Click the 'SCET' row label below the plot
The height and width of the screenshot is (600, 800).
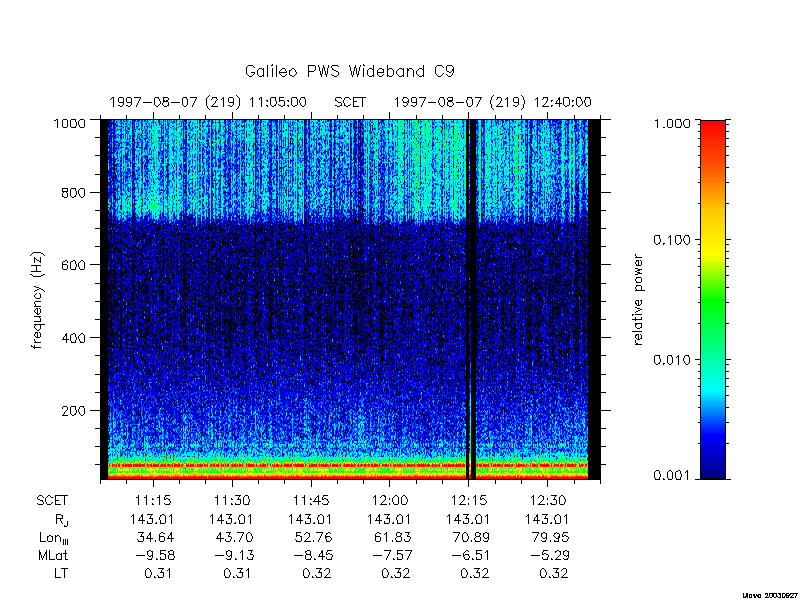point(52,501)
